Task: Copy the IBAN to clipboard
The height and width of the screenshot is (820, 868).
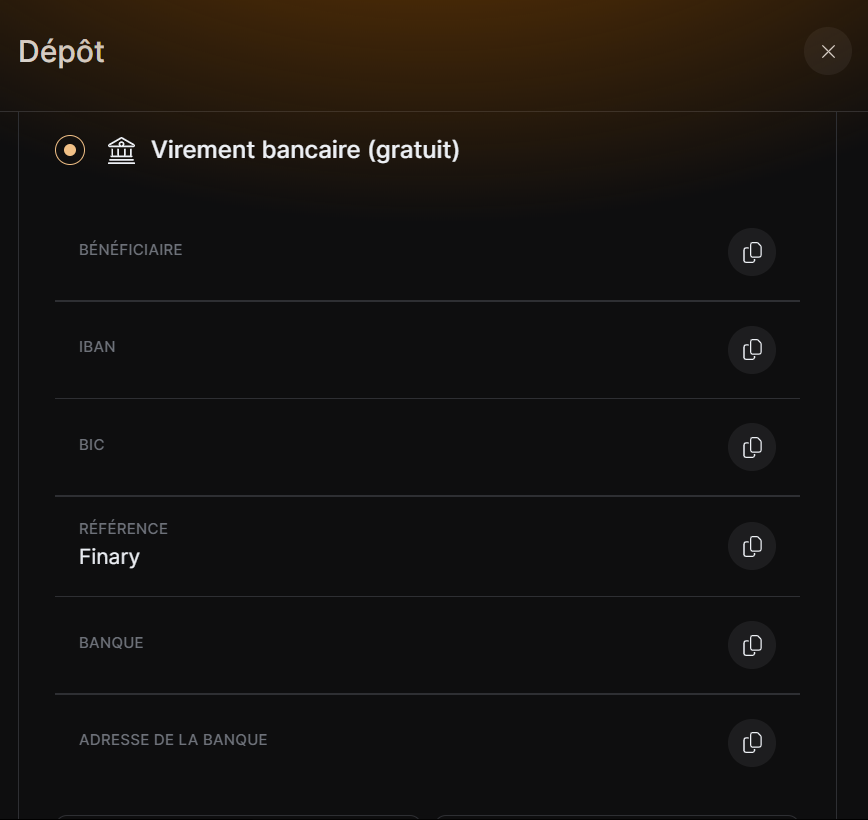Action: click(x=752, y=350)
